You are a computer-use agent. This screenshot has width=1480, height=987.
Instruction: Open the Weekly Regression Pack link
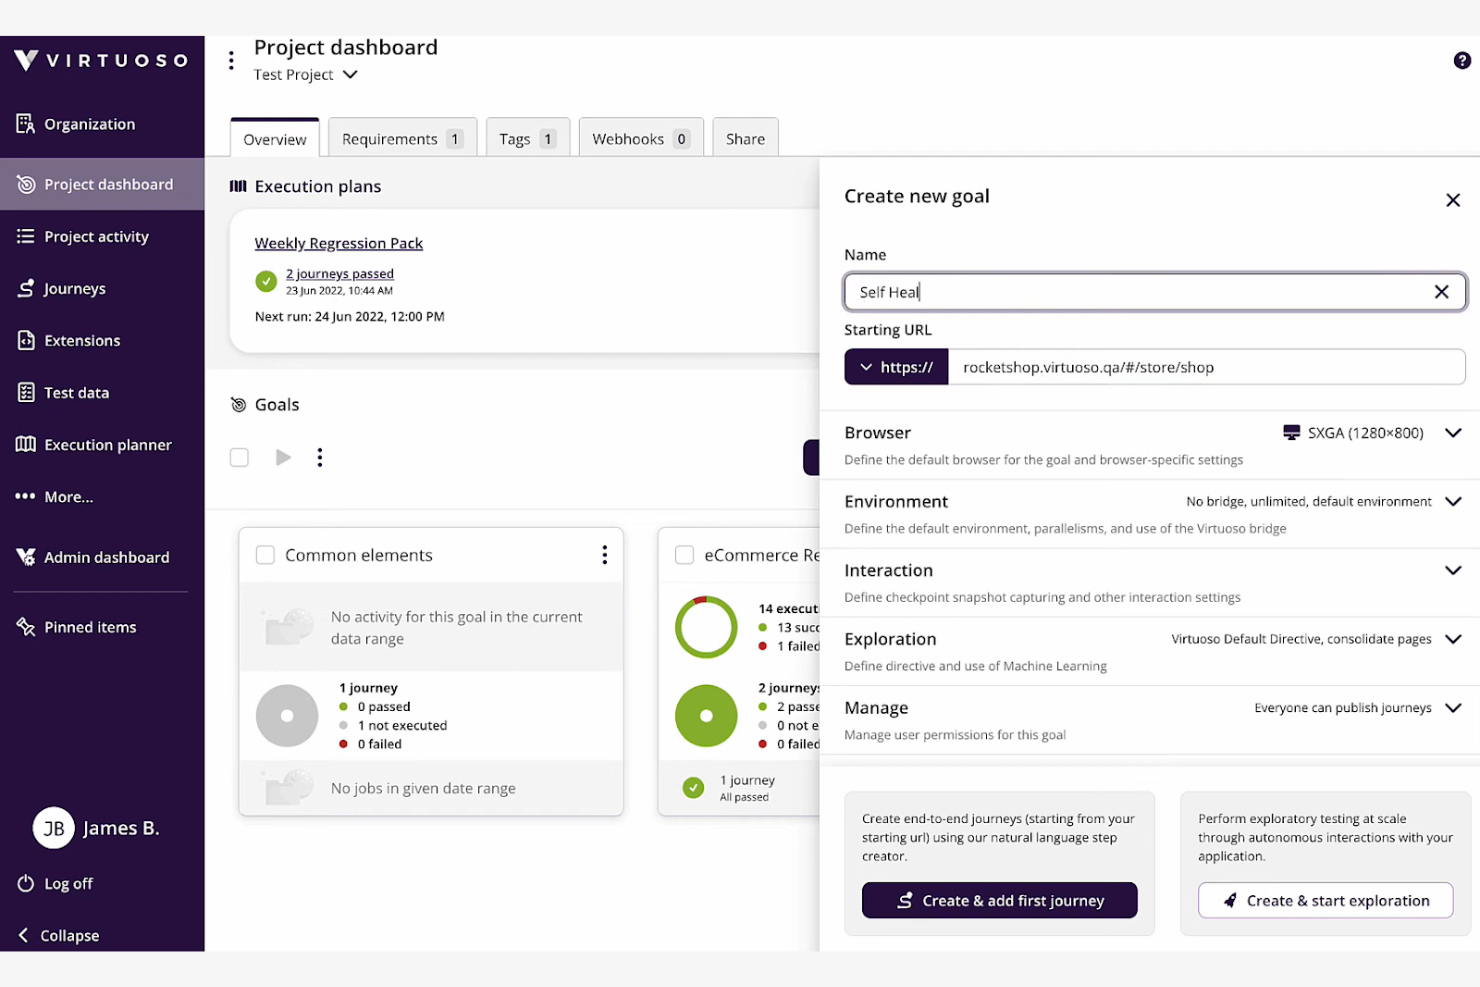pyautogui.click(x=338, y=243)
